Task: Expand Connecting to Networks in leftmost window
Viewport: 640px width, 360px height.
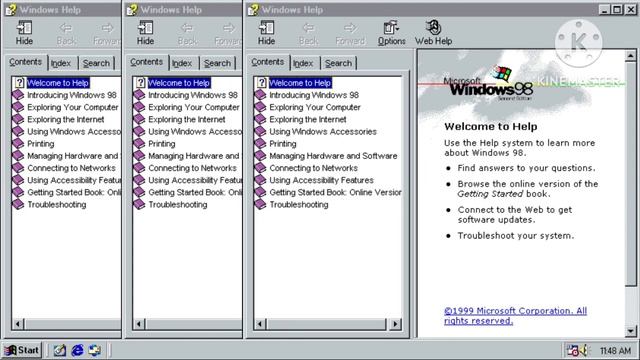Action: 71,168
